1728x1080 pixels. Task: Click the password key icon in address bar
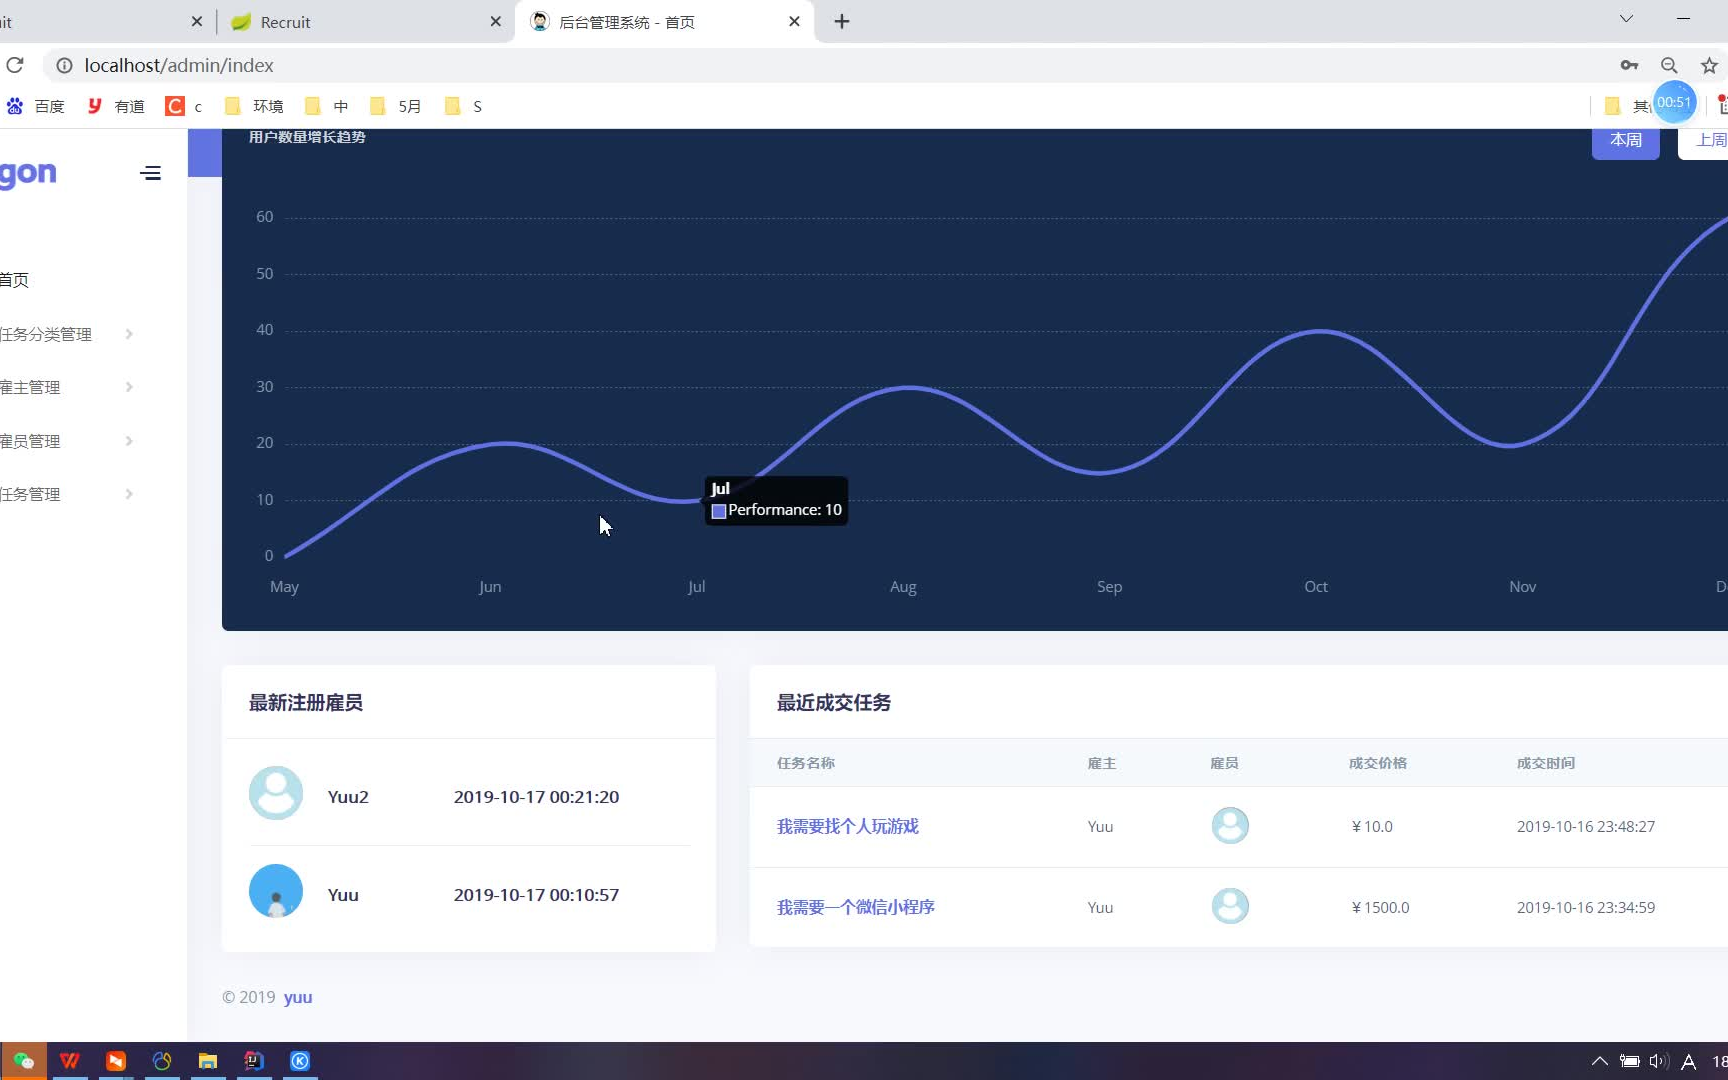[1629, 65]
